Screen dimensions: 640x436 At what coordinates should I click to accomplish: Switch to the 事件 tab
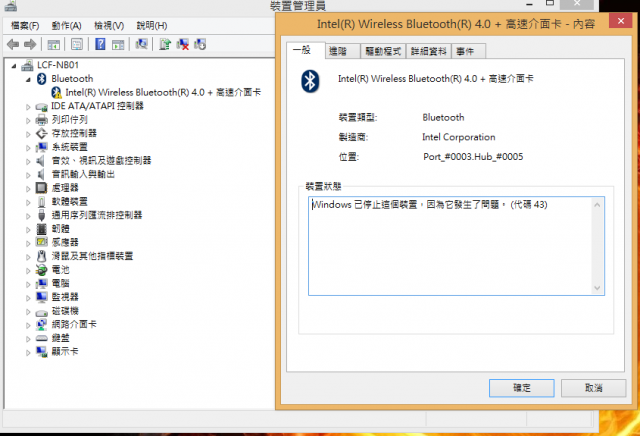468,51
